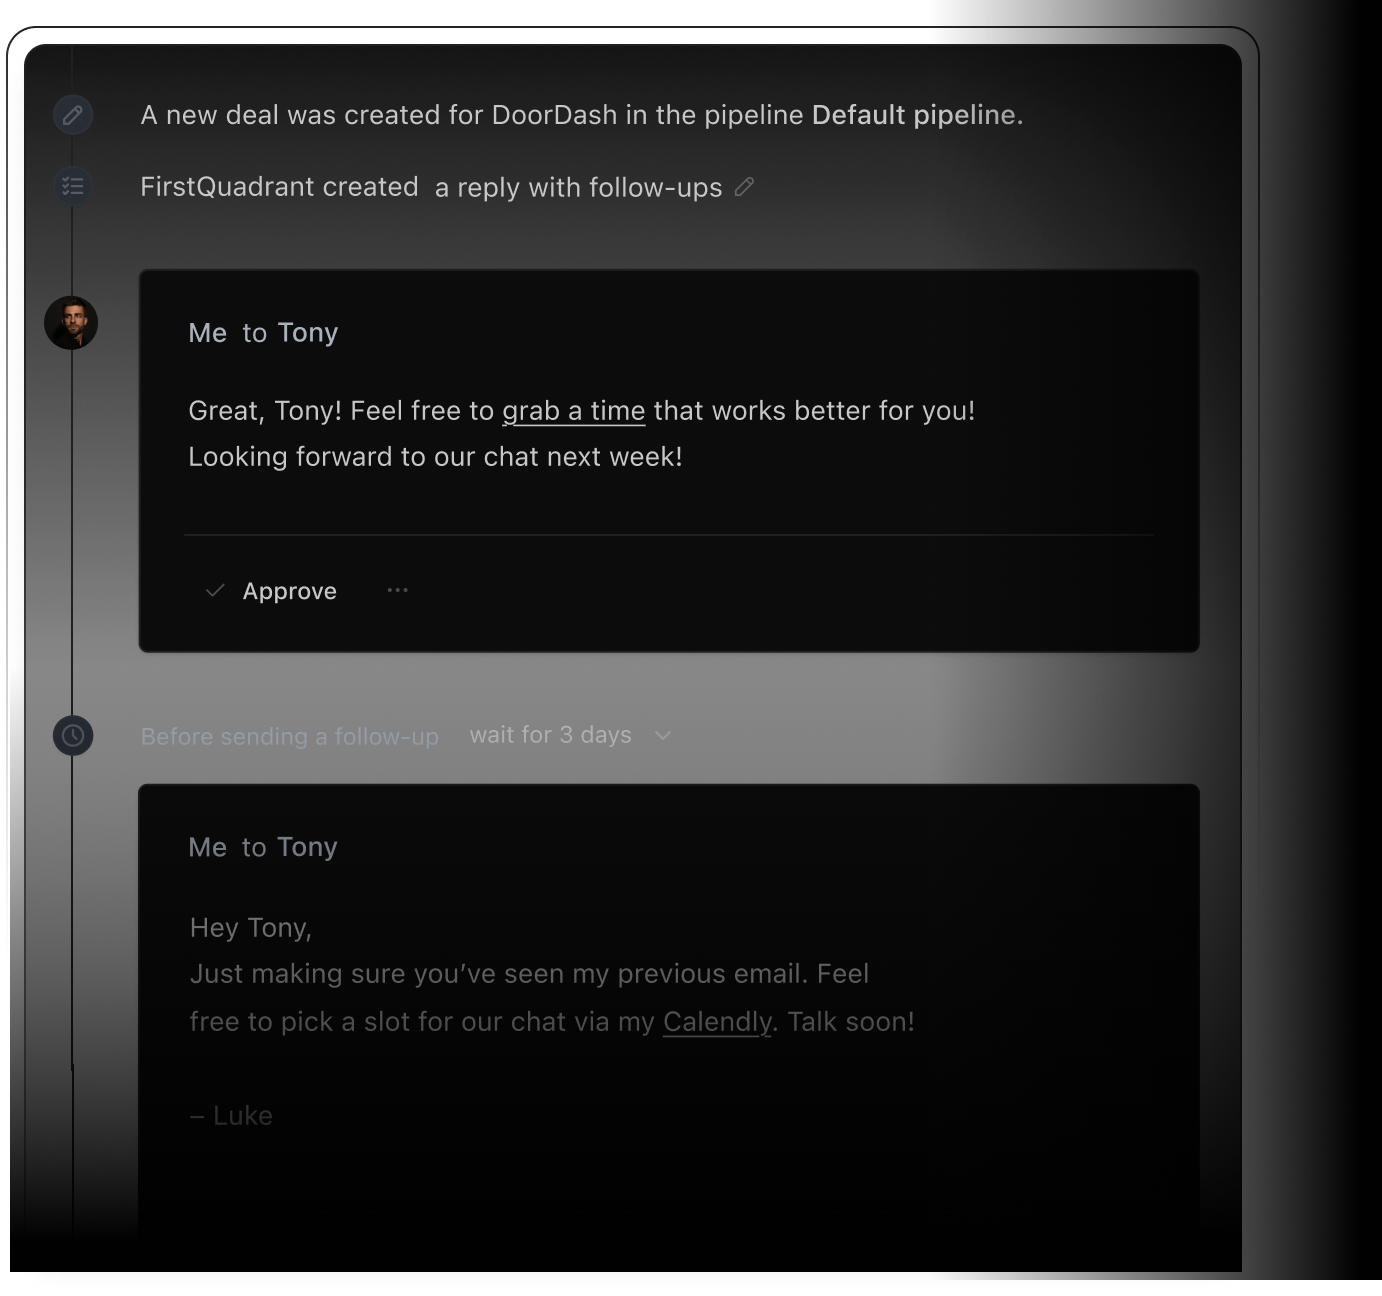Open the Calendly link in follow-up
Viewport: 1382px width, 1296px height.
tap(717, 1022)
